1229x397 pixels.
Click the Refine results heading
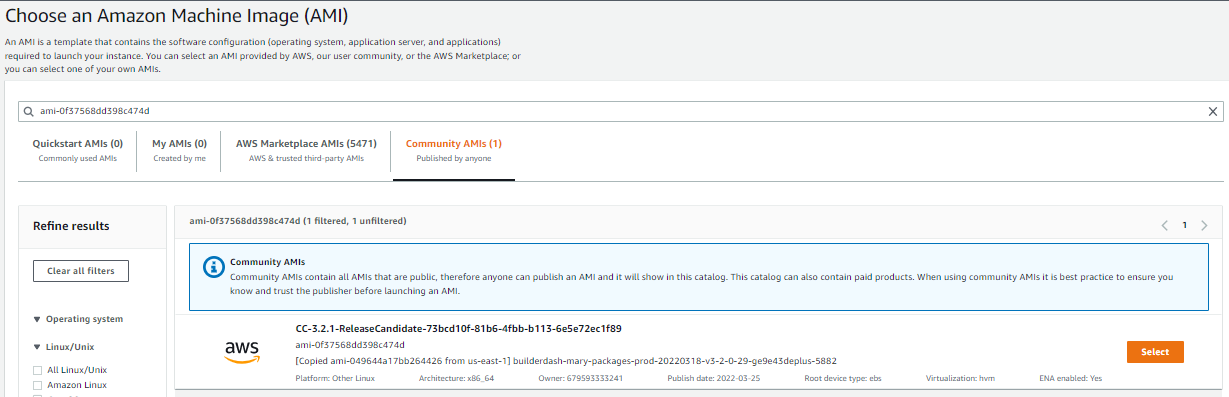click(71, 226)
